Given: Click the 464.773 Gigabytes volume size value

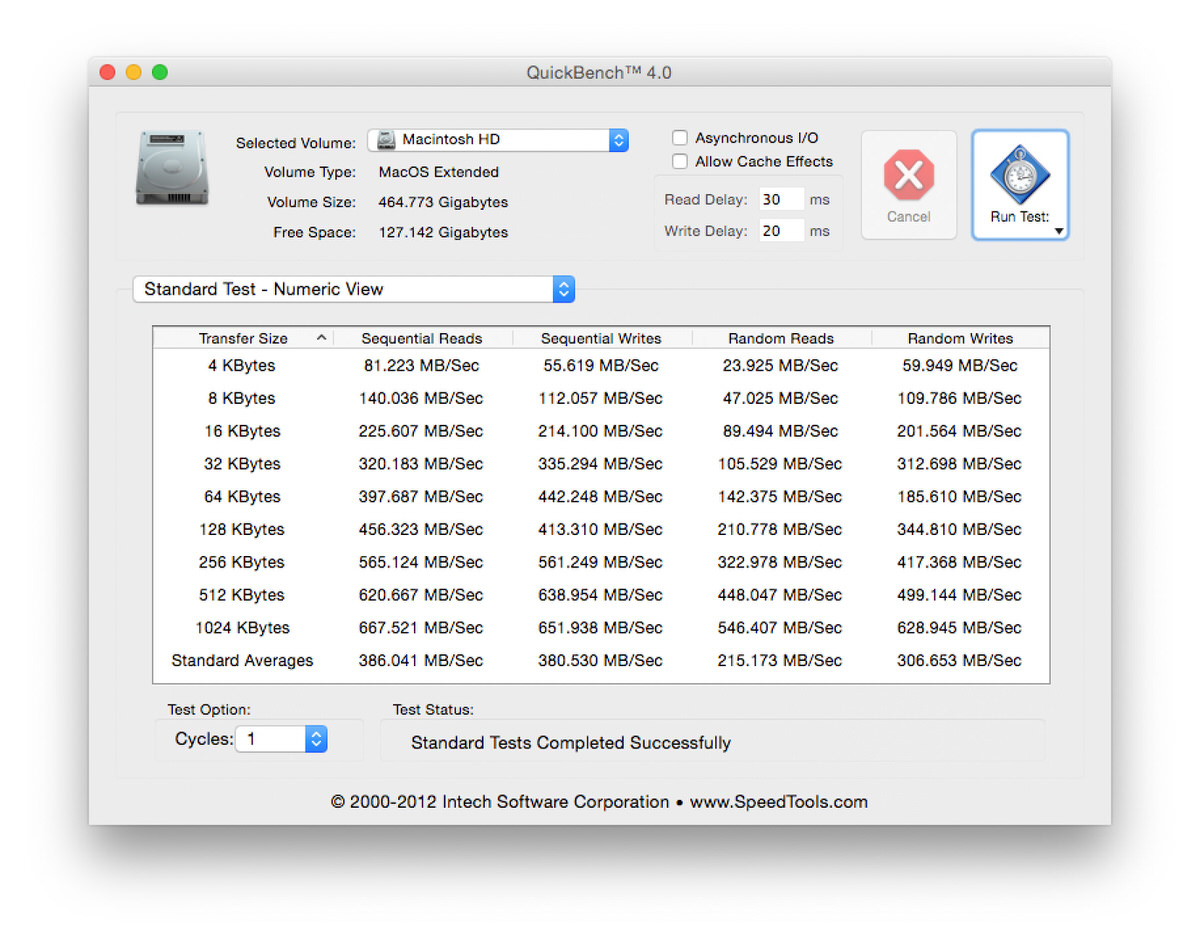Looking at the screenshot, I should click(443, 202).
